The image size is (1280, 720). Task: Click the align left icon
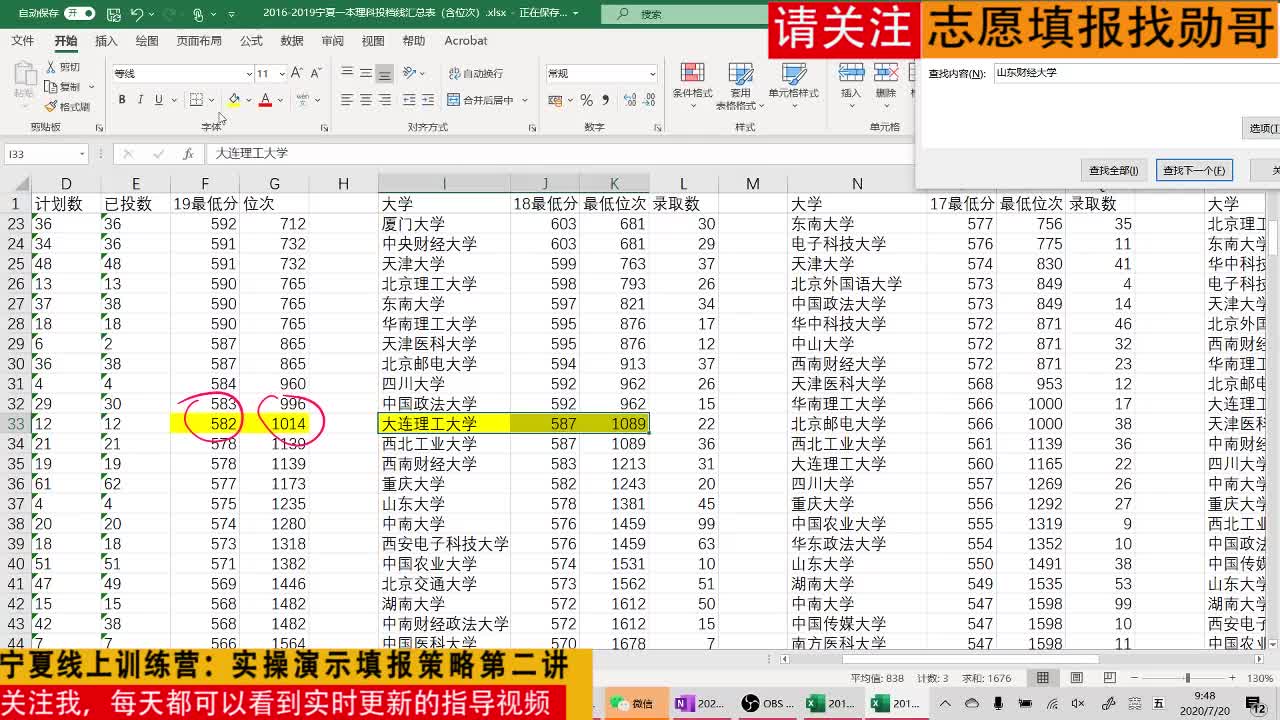(347, 100)
